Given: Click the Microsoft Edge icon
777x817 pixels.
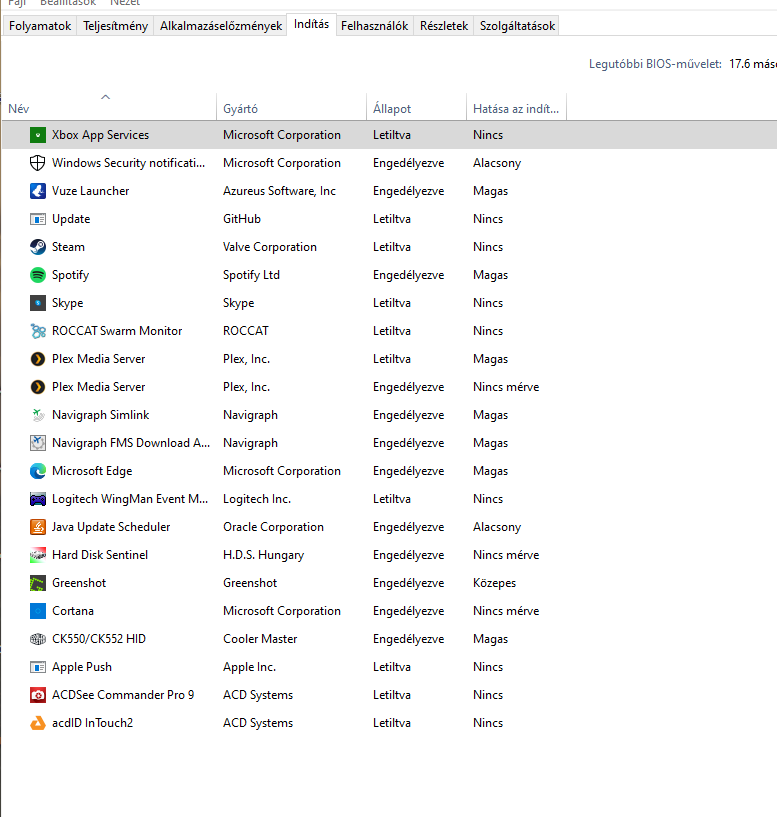Looking at the screenshot, I should tap(38, 471).
